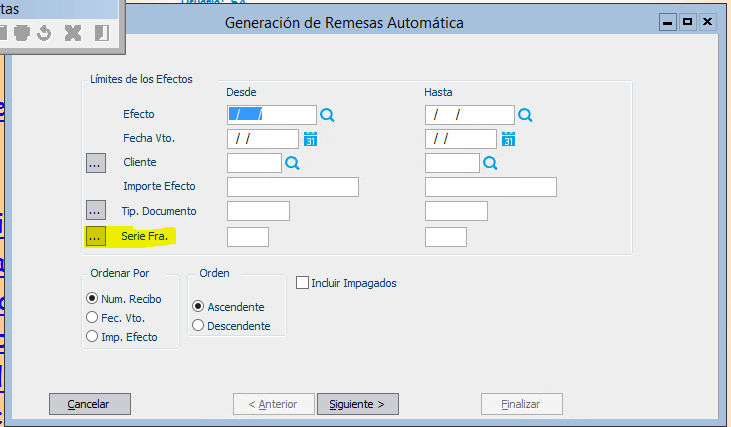Search for the Cliente Hasta value
This screenshot has height=427, width=731.
click(490, 163)
